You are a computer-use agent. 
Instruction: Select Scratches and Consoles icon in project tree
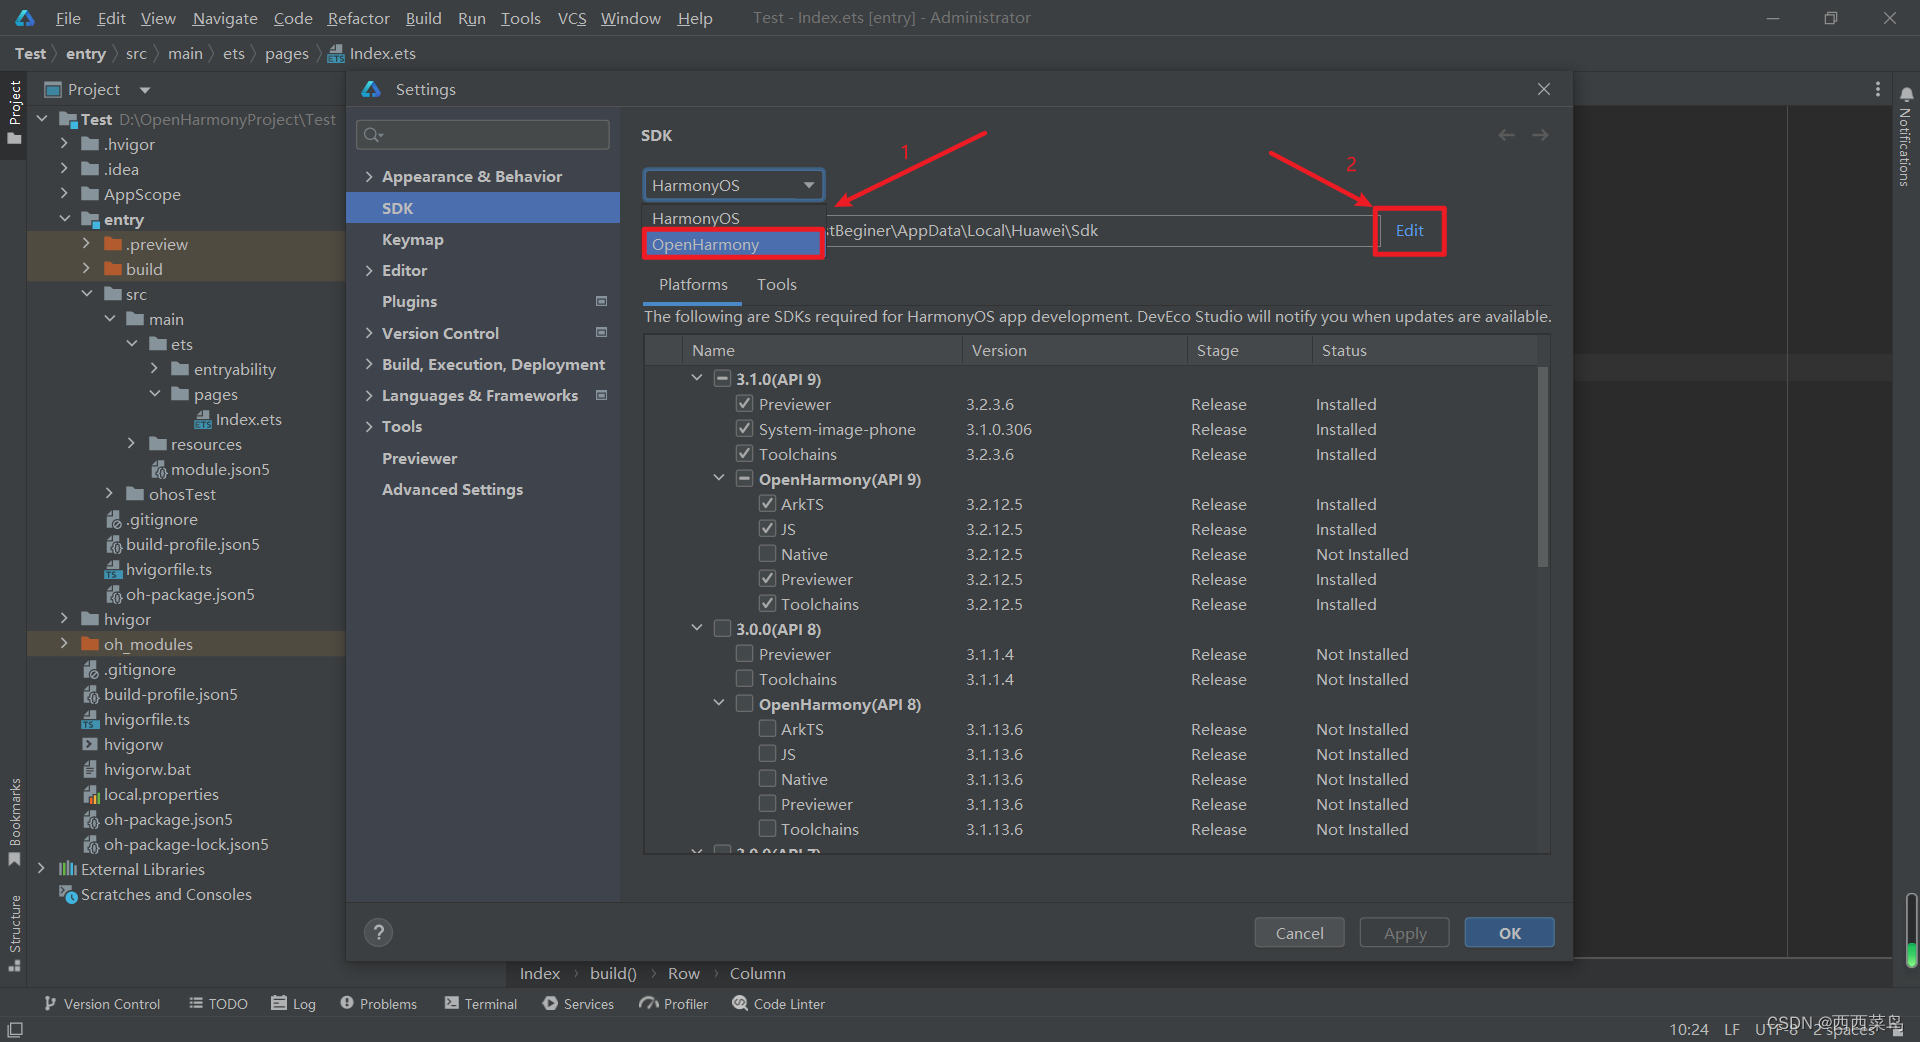[x=68, y=894]
